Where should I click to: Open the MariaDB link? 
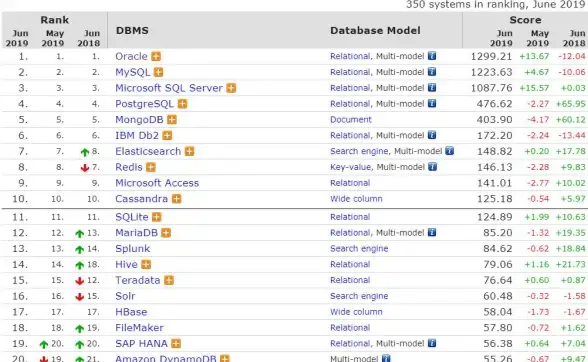136,233
